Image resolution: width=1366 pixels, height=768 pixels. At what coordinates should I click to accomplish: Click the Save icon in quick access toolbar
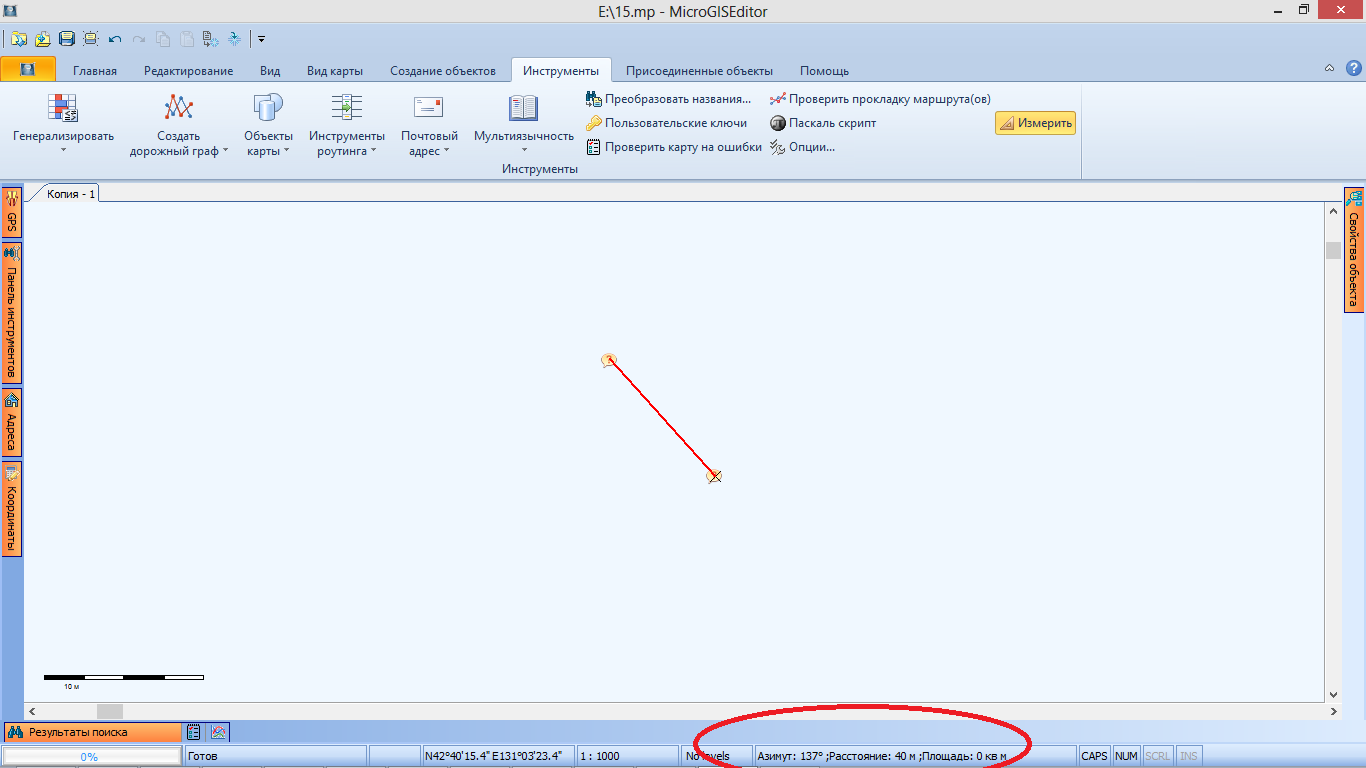point(67,39)
